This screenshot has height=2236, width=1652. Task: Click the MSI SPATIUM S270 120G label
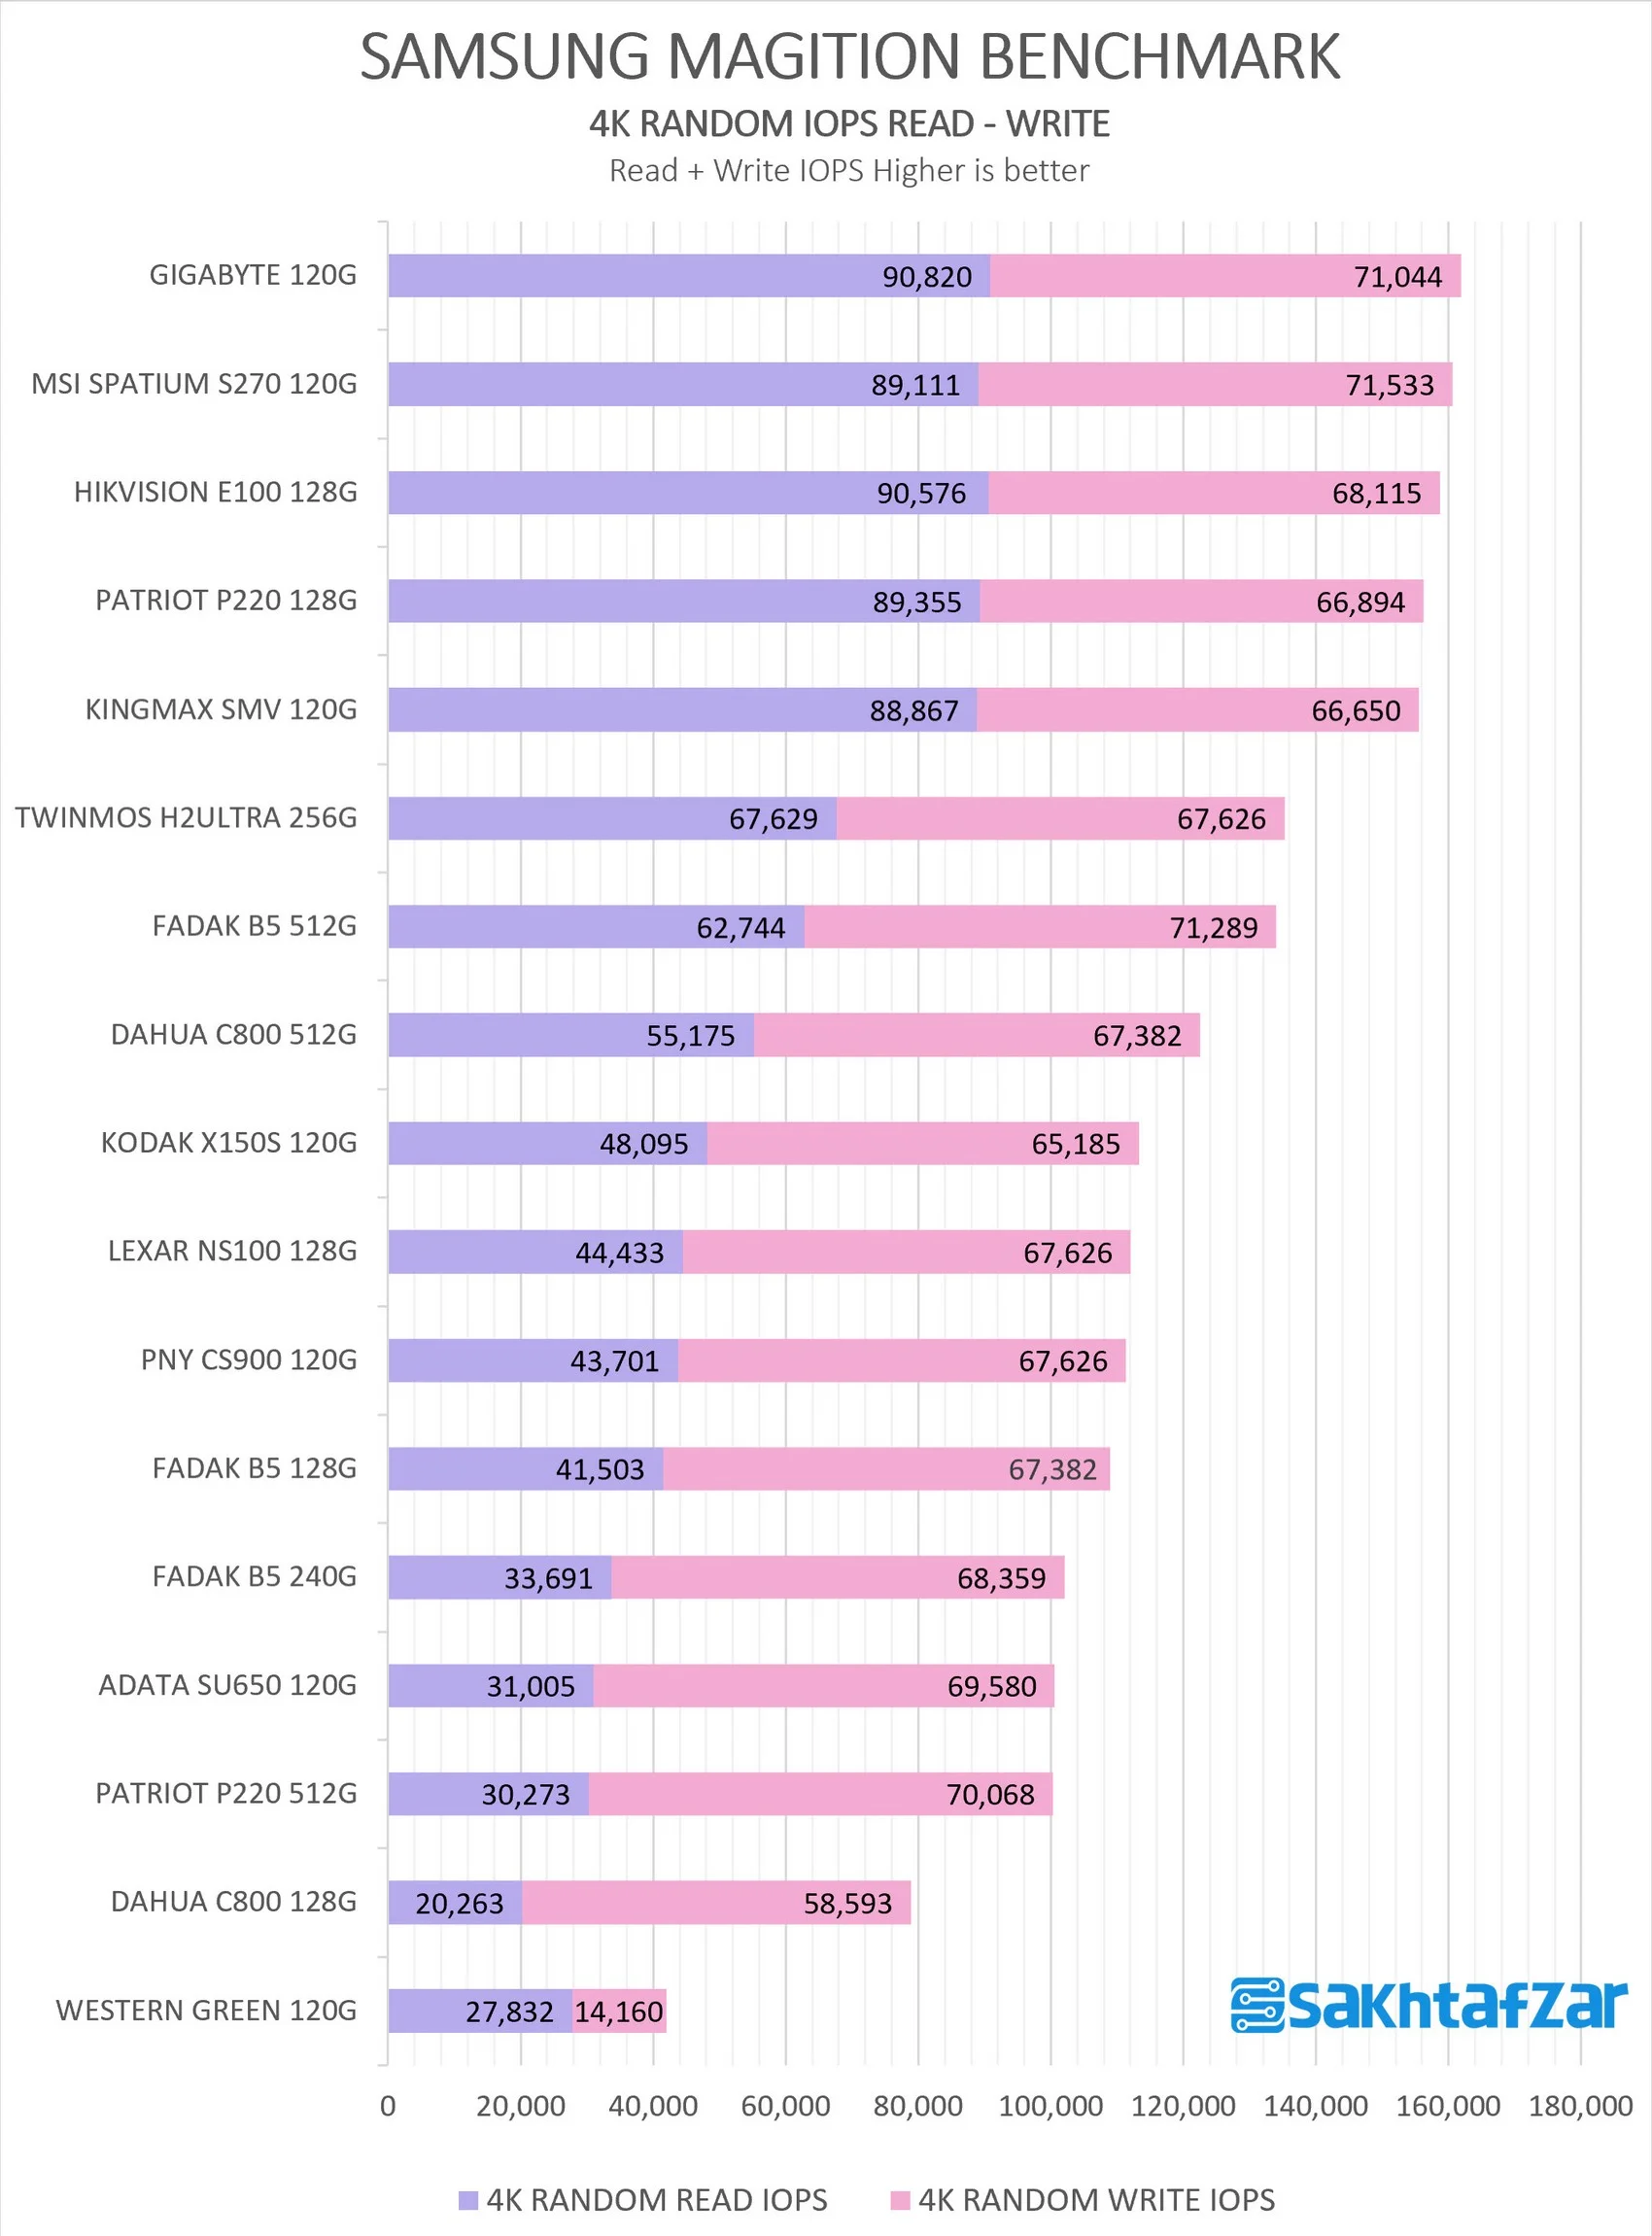(x=194, y=384)
